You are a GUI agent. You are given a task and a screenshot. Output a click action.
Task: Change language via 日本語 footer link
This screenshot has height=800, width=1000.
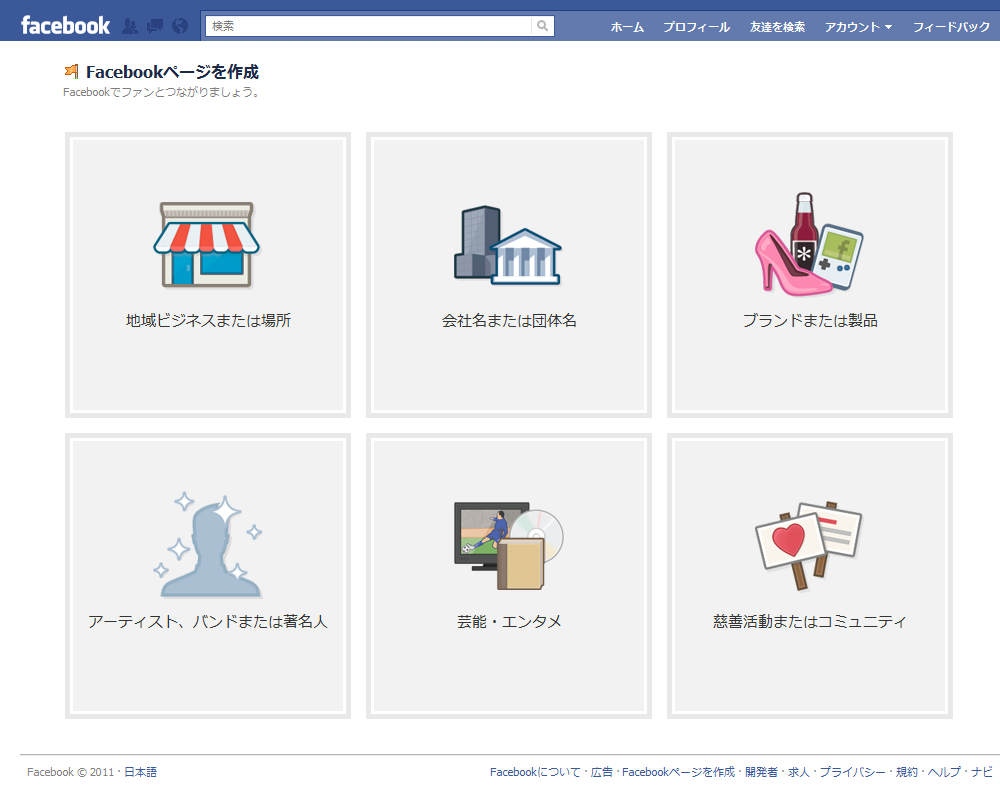(x=140, y=772)
